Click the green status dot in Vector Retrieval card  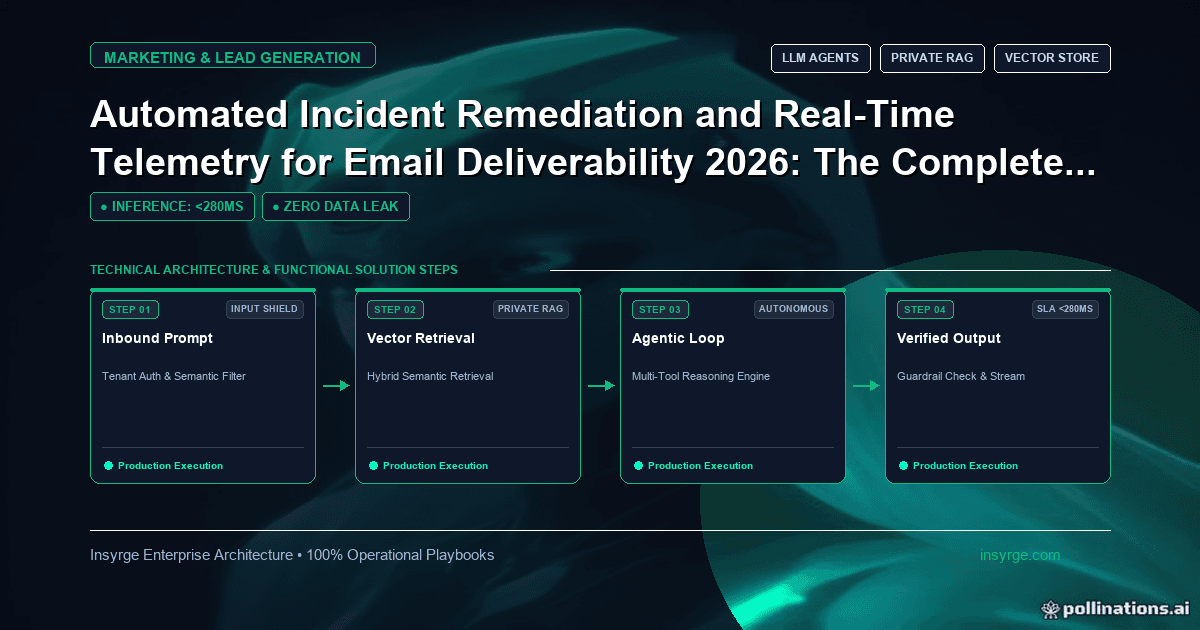pyautogui.click(x=373, y=465)
